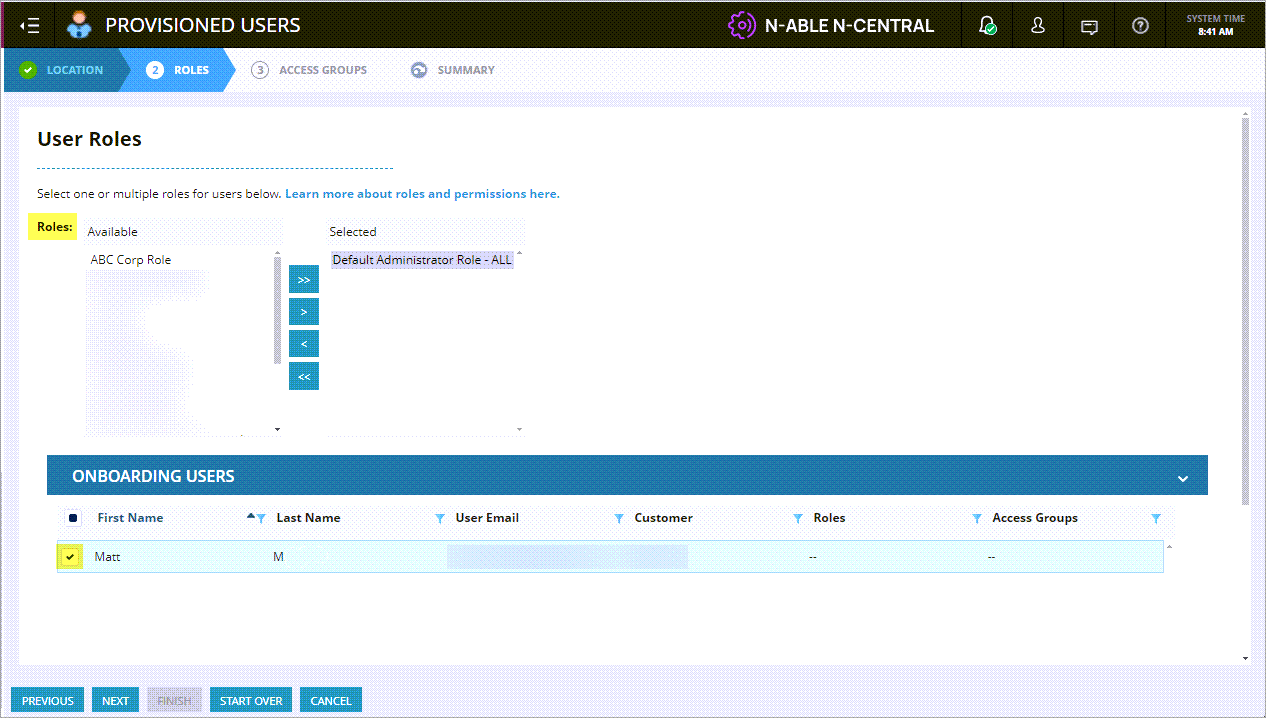Select ABC Corp Role in Available list

click(131, 260)
